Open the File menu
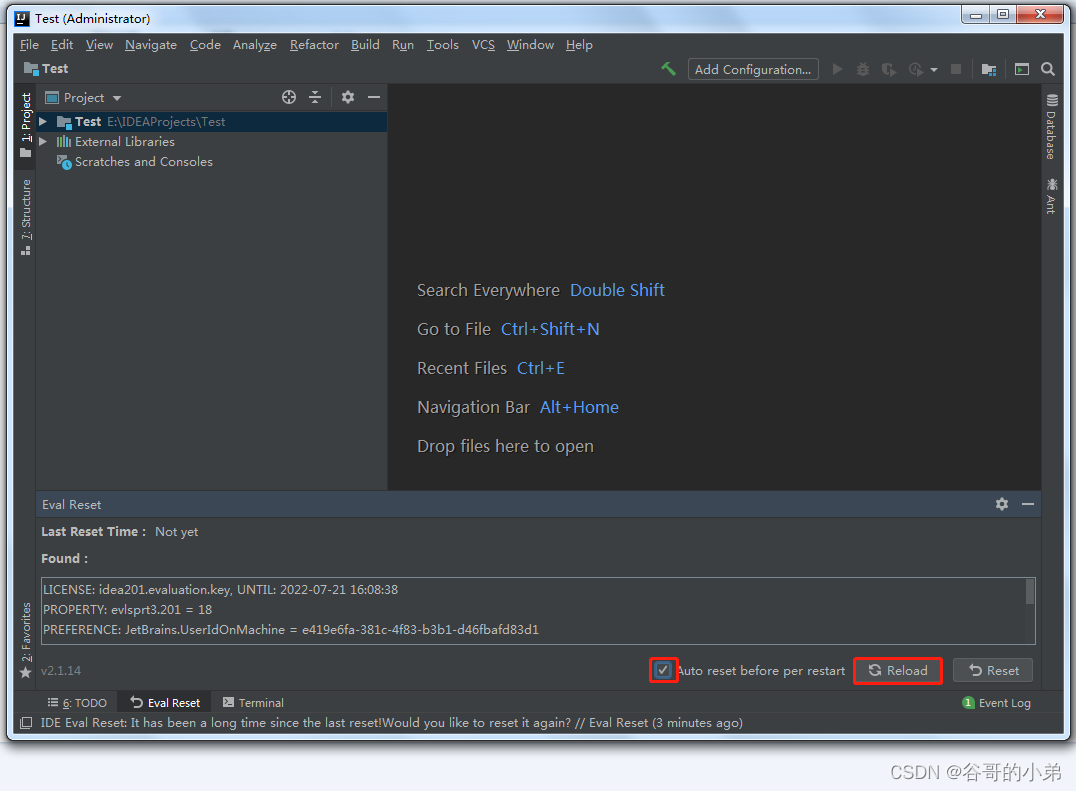Screen dimensions: 1076x791 coord(29,45)
